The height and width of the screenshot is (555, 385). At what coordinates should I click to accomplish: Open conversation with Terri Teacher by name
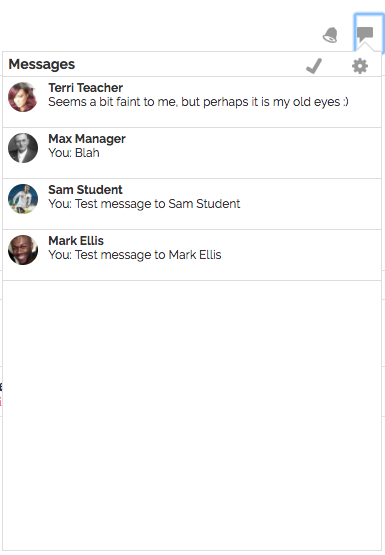click(86, 88)
